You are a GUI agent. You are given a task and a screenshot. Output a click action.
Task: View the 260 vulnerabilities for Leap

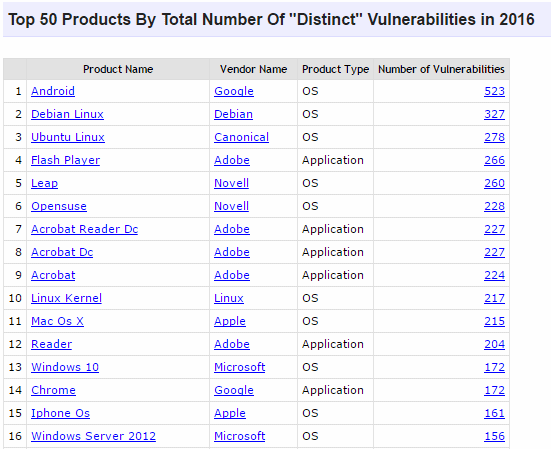coord(494,183)
